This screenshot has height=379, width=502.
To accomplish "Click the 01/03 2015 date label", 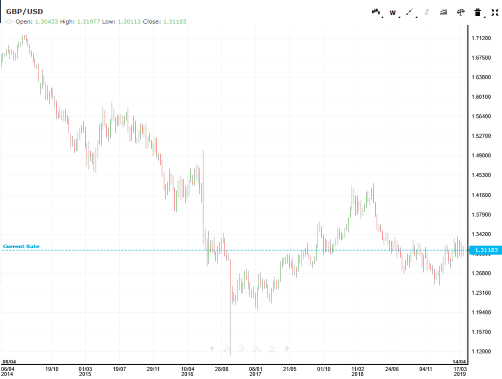I will (x=85, y=371).
